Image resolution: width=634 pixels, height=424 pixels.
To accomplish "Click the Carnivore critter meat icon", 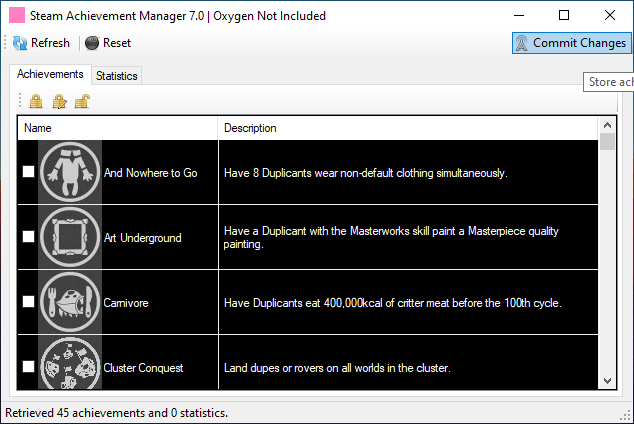I will 70,302.
